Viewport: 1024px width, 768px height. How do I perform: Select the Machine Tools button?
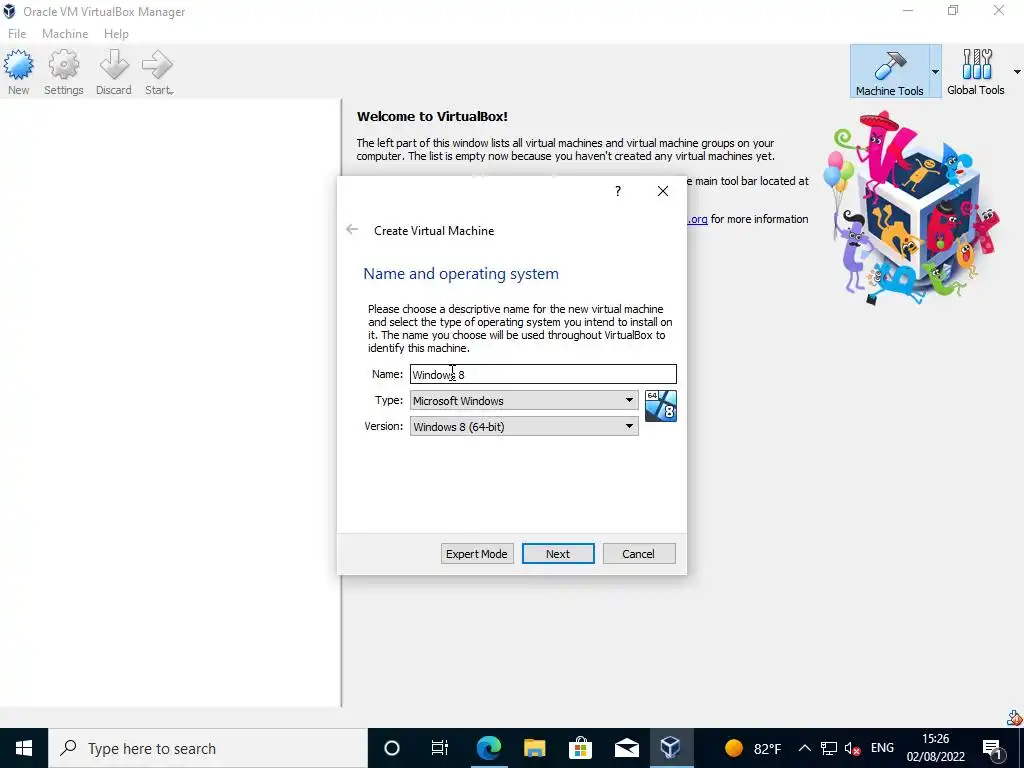pos(889,71)
